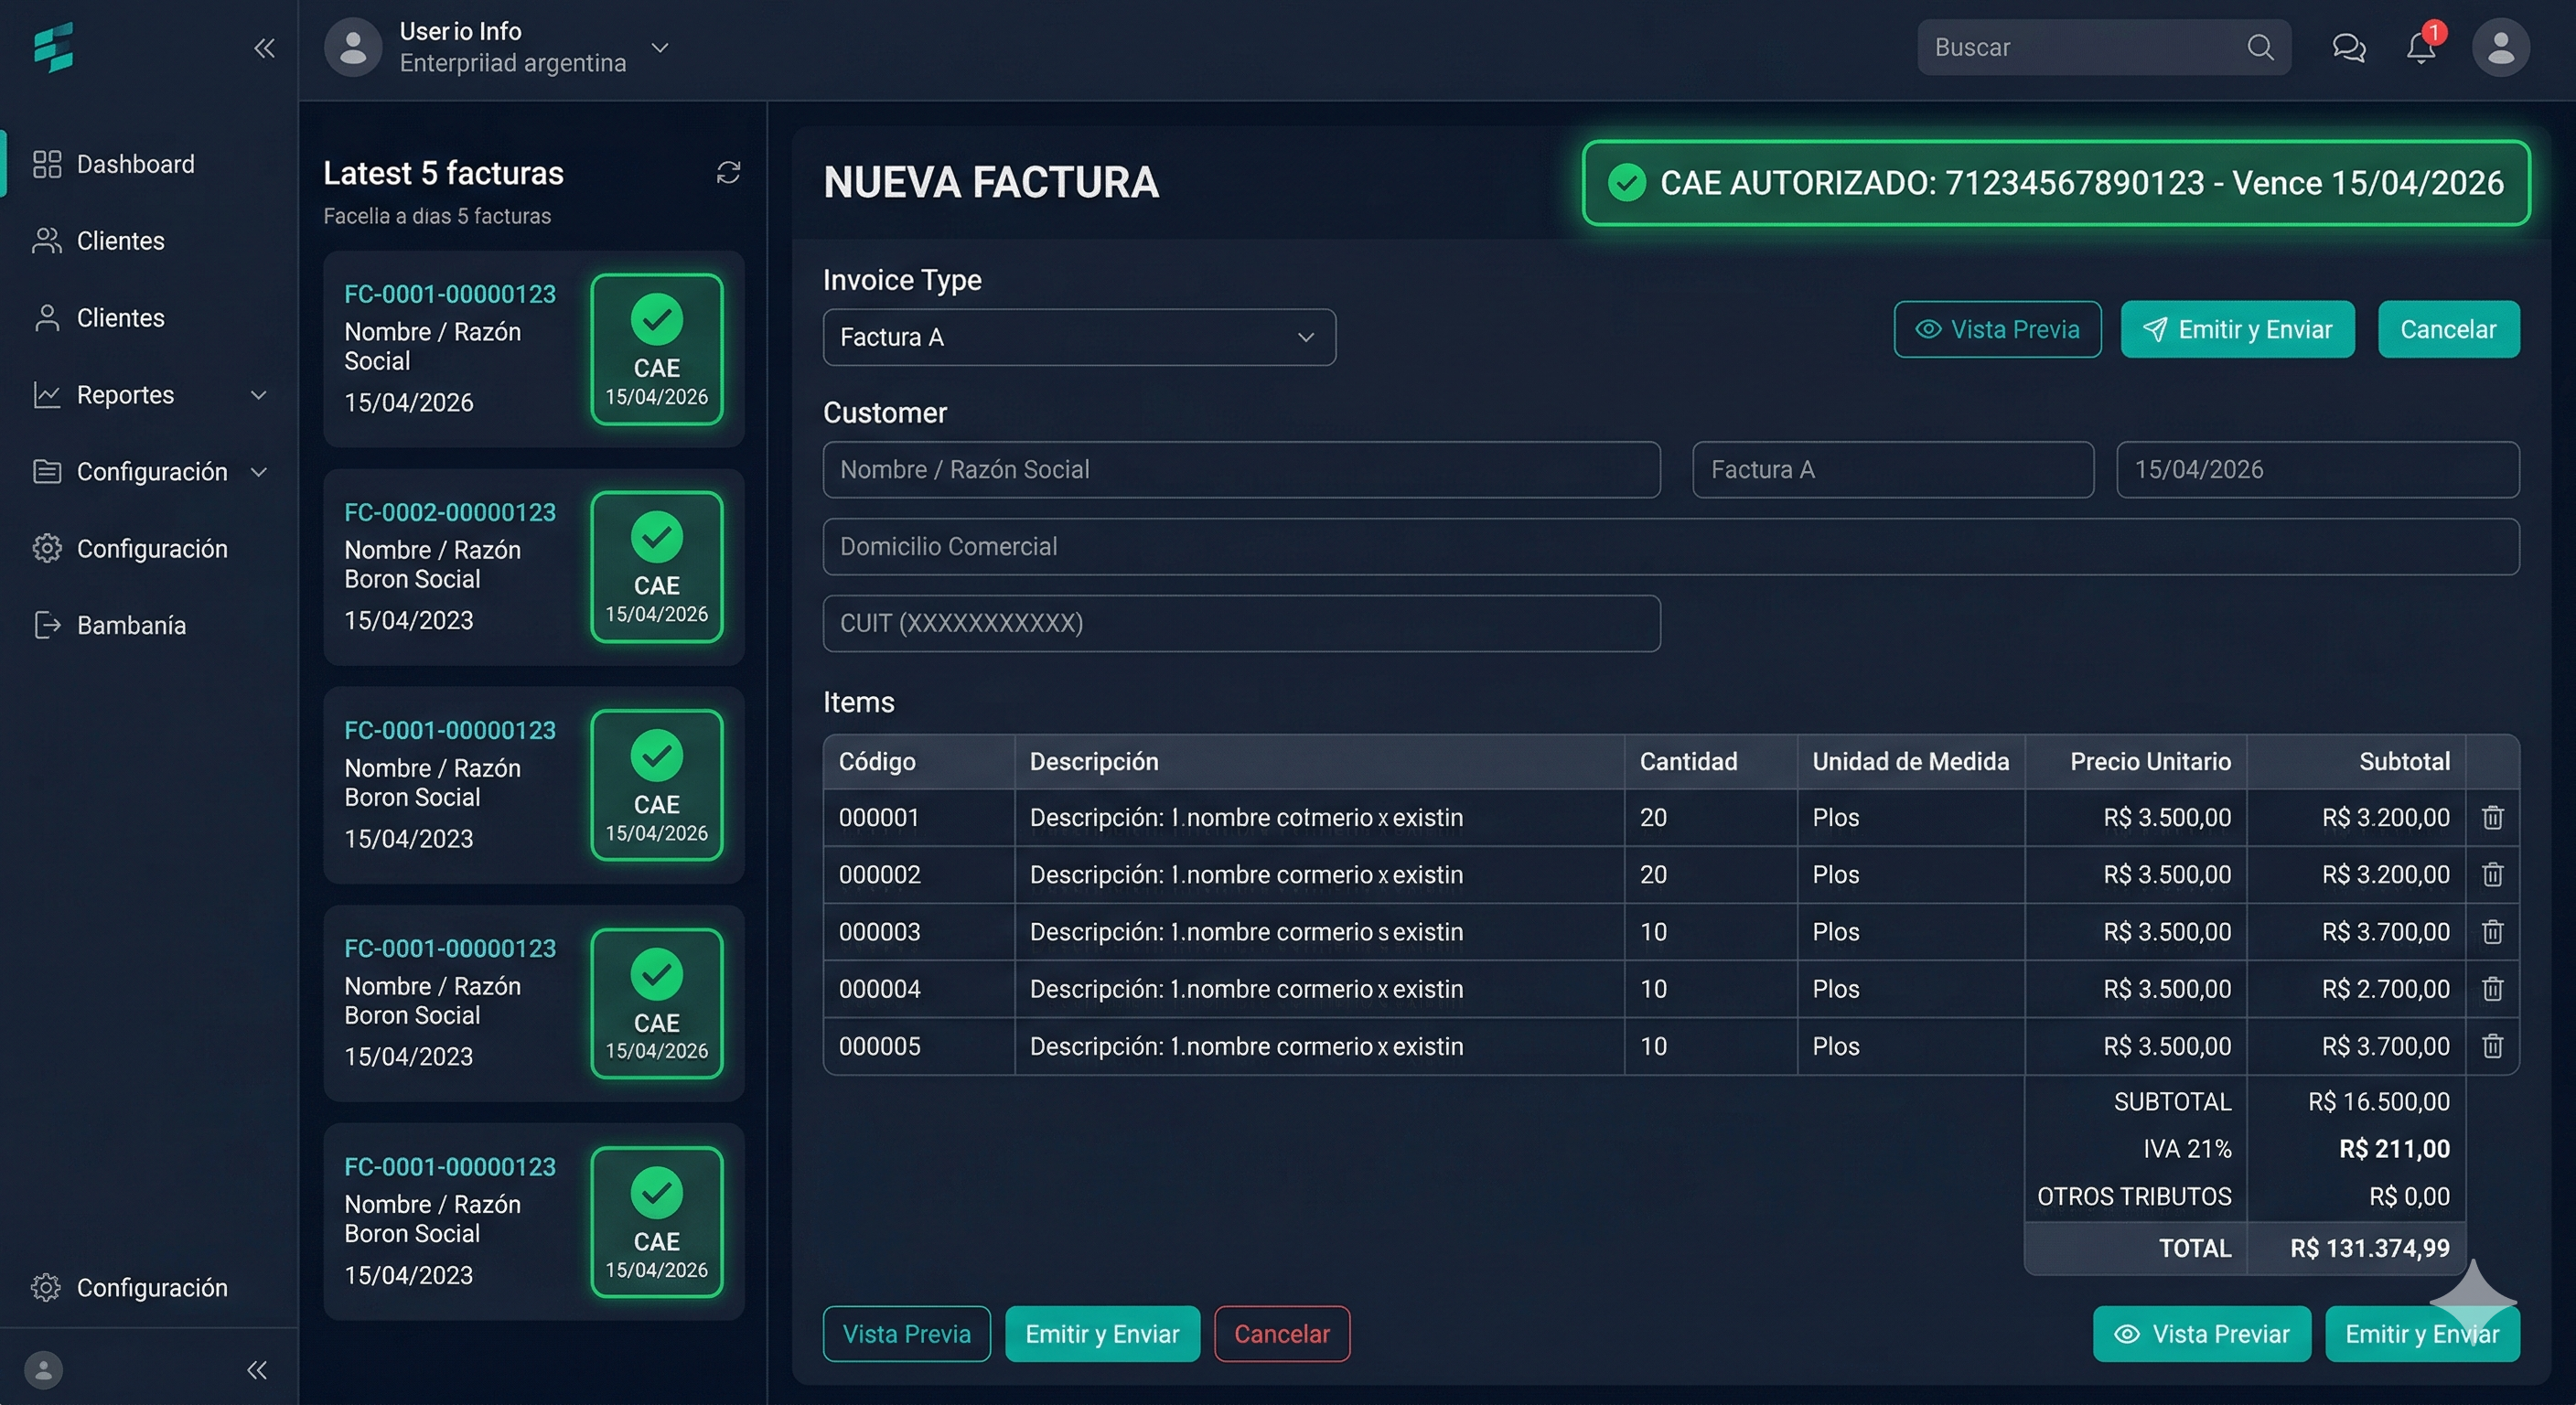Viewport: 2576px width, 1405px height.
Task: Refresh the latest 5 facturas list
Action: point(729,172)
